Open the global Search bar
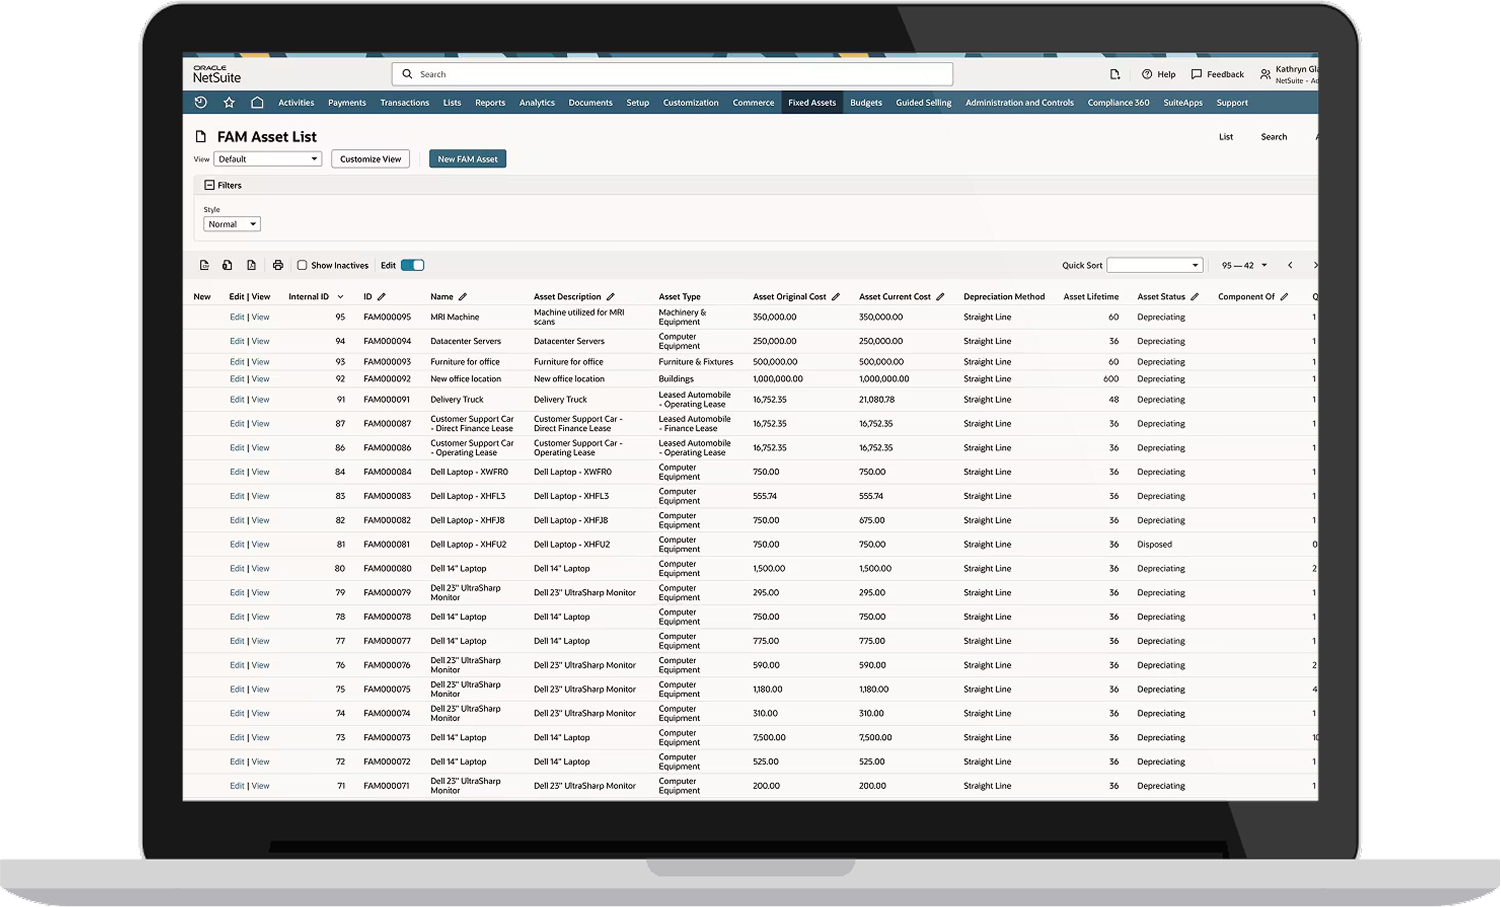Viewport: 1501px width, 907px height. click(x=670, y=74)
